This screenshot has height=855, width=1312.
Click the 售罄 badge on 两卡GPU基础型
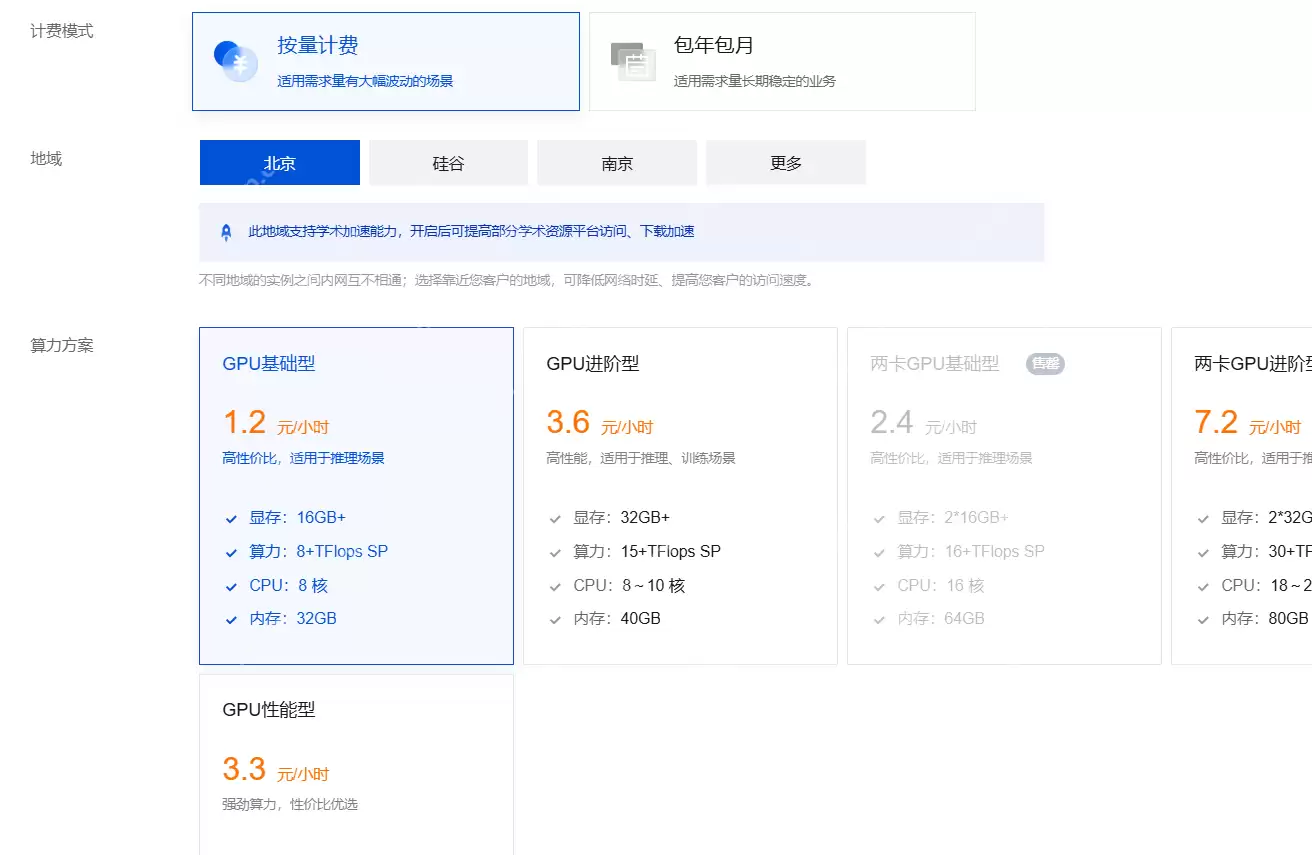point(1044,364)
